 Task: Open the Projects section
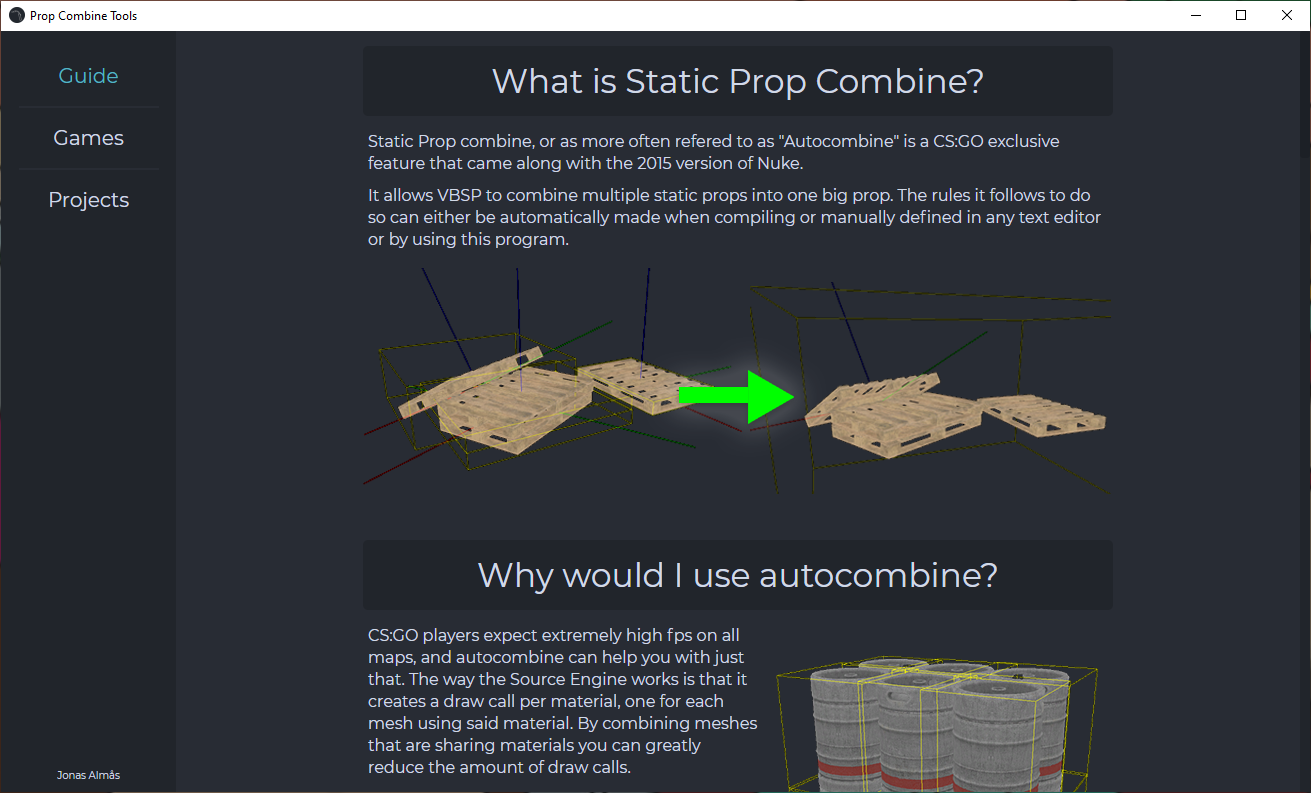pyautogui.click(x=88, y=200)
